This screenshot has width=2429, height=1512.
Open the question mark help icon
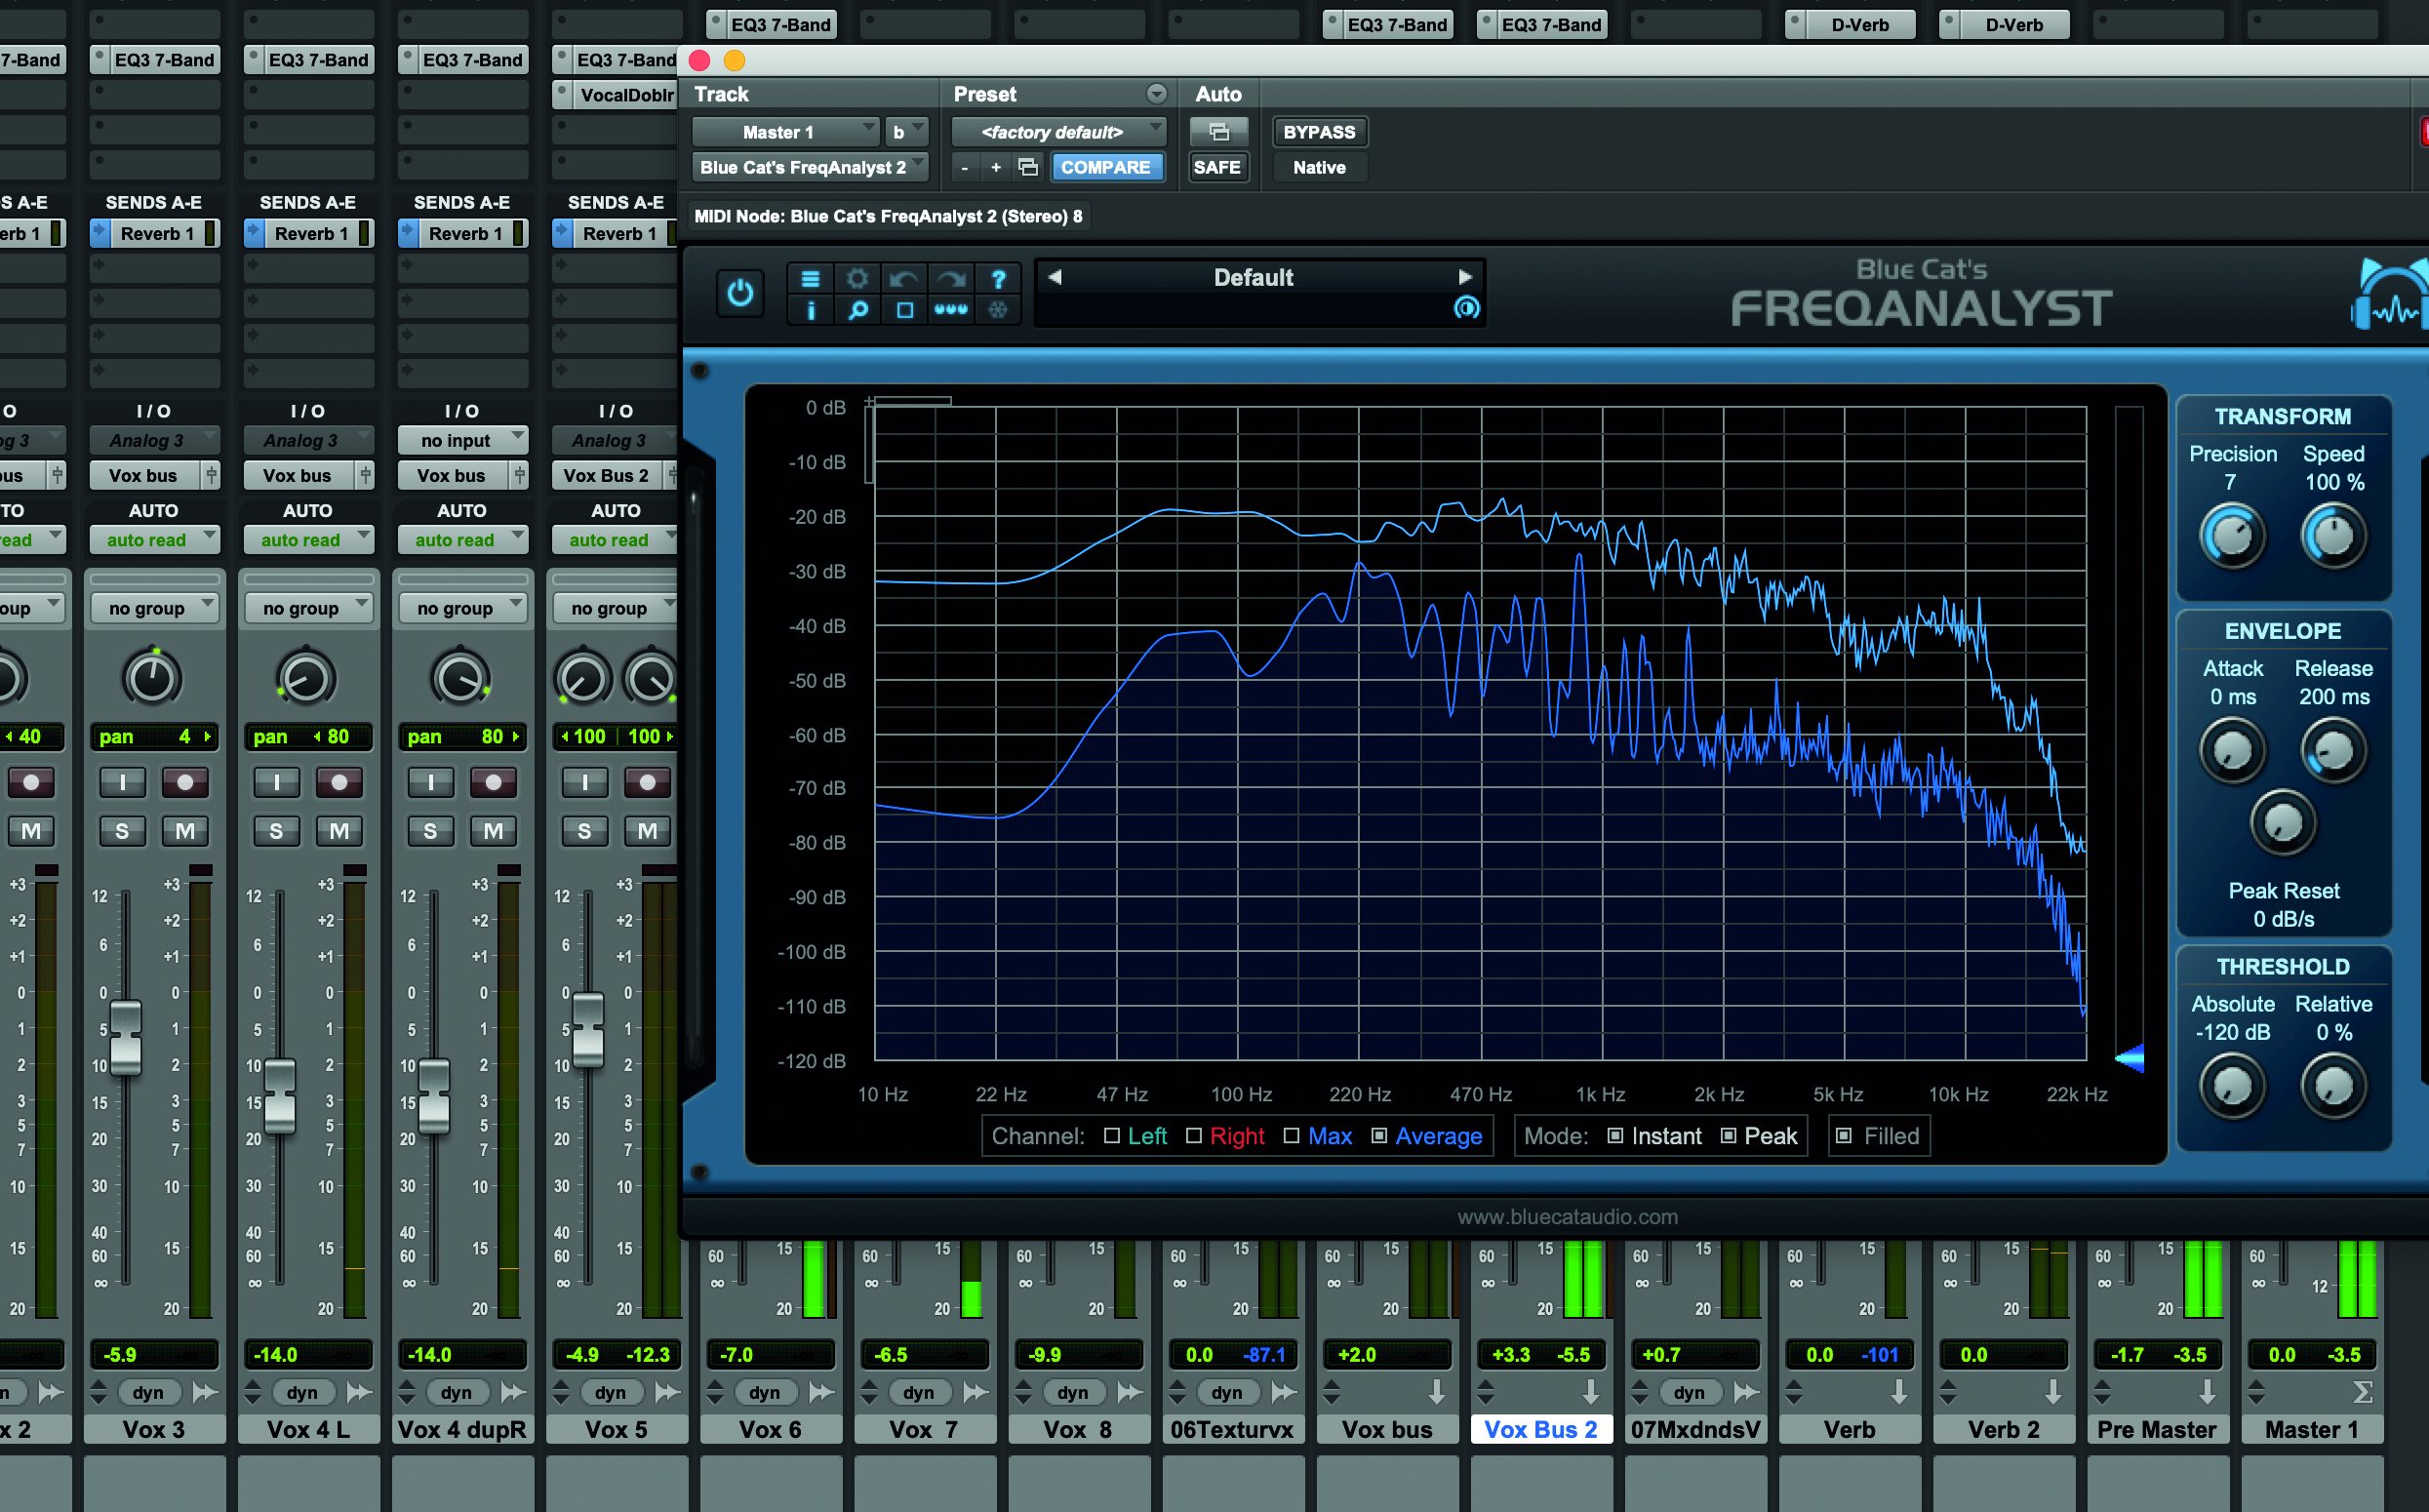[x=998, y=279]
